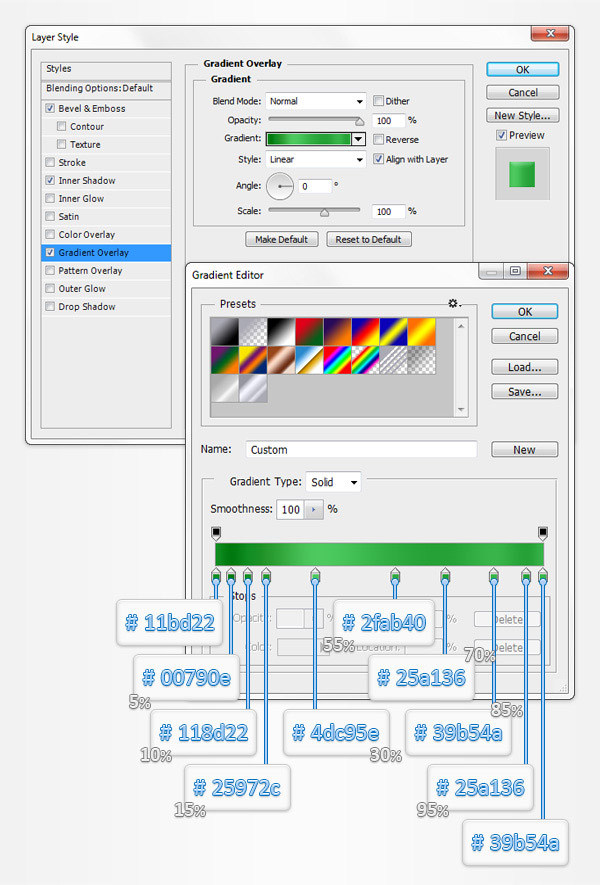Enable the Dither checkbox
The height and width of the screenshot is (885, 600).
tap(379, 101)
